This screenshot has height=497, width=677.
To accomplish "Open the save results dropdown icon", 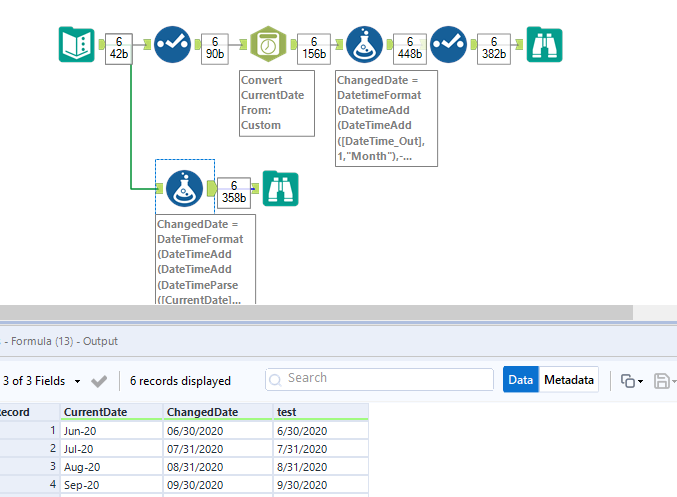I will pos(663,381).
